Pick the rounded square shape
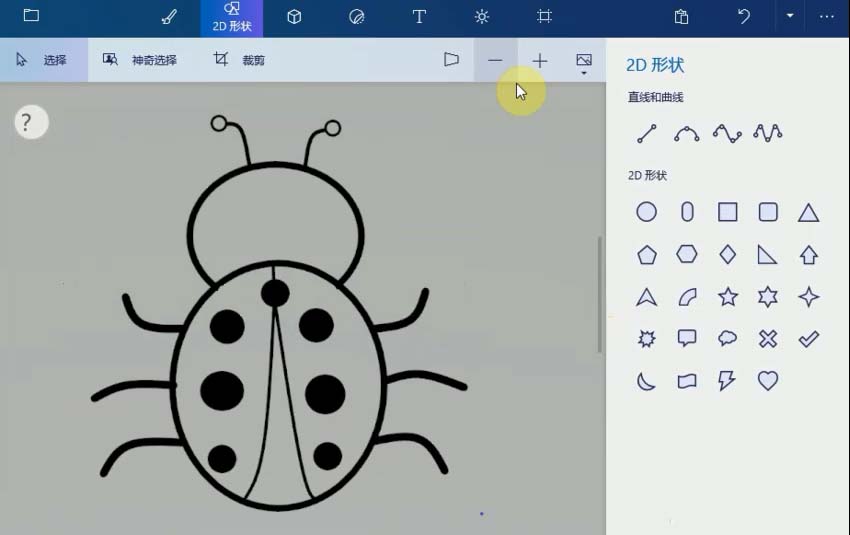Viewport: 850px width, 535px height. tap(768, 212)
